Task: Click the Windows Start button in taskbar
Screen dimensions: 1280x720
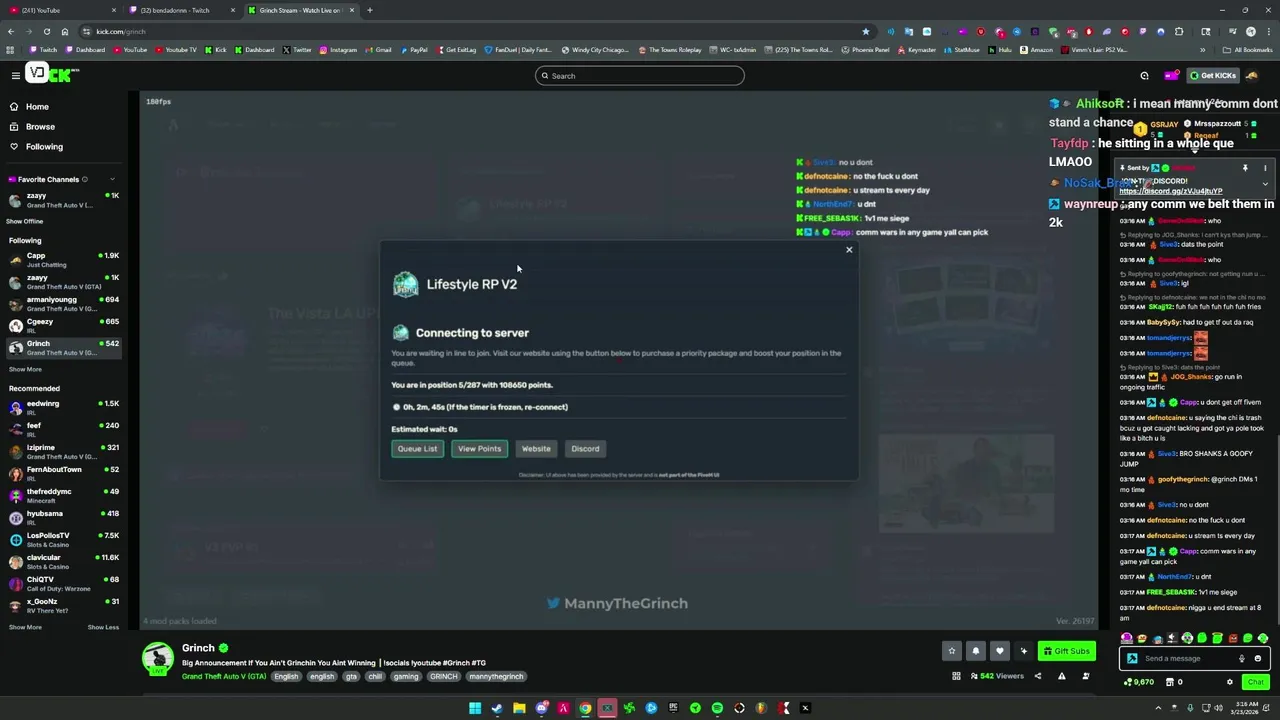Action: 475,708
